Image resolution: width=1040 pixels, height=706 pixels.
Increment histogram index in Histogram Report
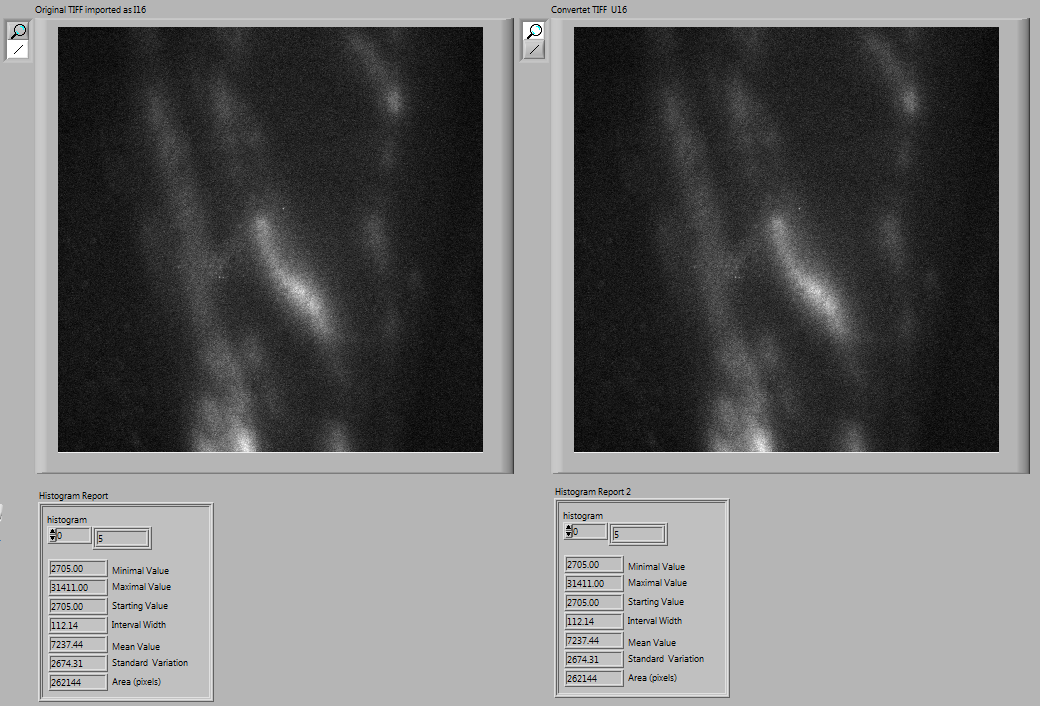(x=52, y=532)
